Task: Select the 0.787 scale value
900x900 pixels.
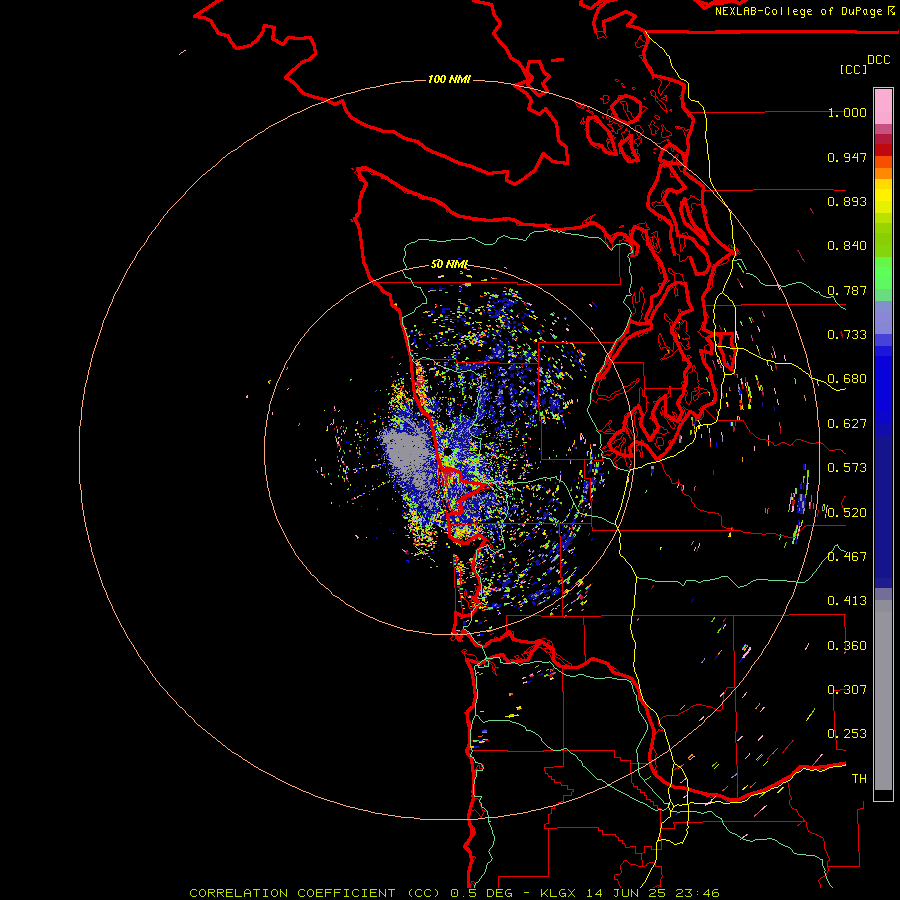Action: [847, 290]
